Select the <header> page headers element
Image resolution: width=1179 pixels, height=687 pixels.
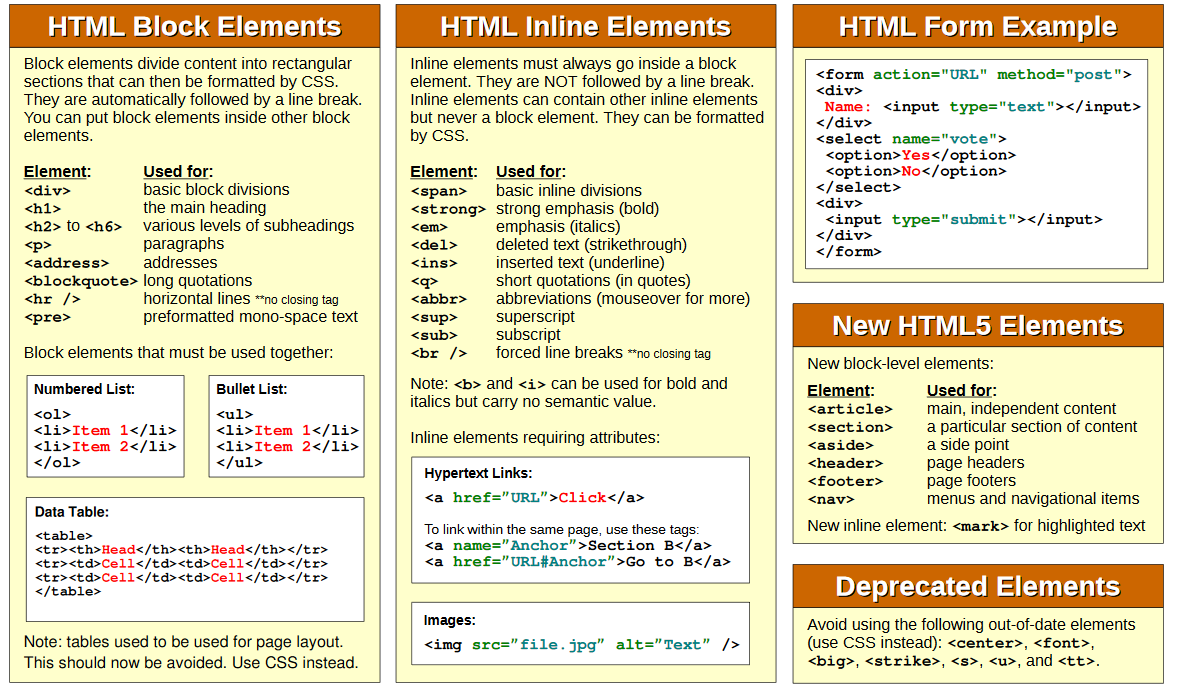point(845,463)
